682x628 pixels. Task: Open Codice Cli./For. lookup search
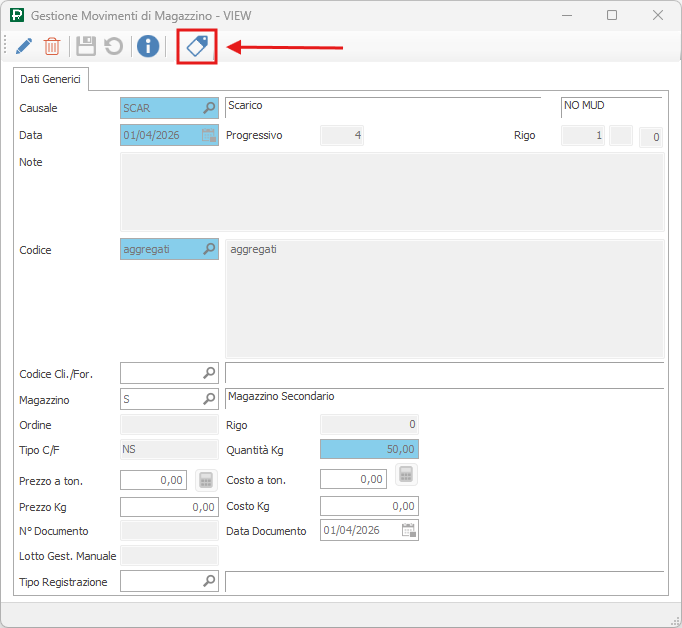click(x=209, y=373)
